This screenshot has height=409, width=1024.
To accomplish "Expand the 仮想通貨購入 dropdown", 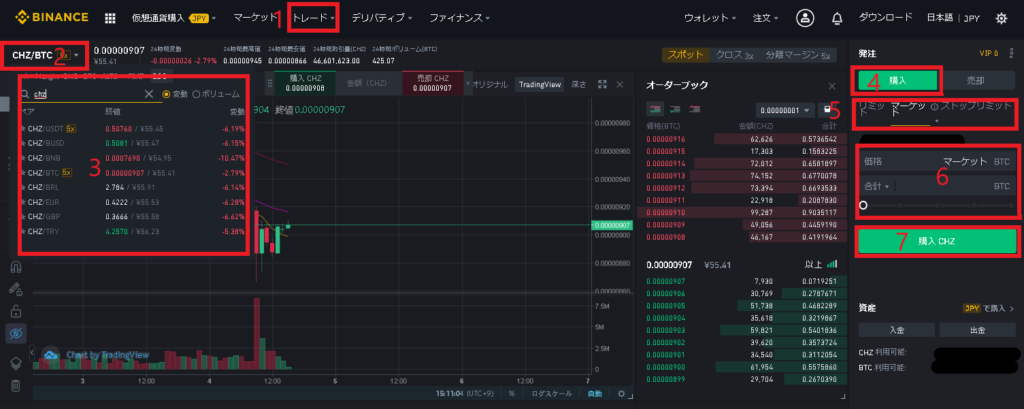I will coord(172,18).
